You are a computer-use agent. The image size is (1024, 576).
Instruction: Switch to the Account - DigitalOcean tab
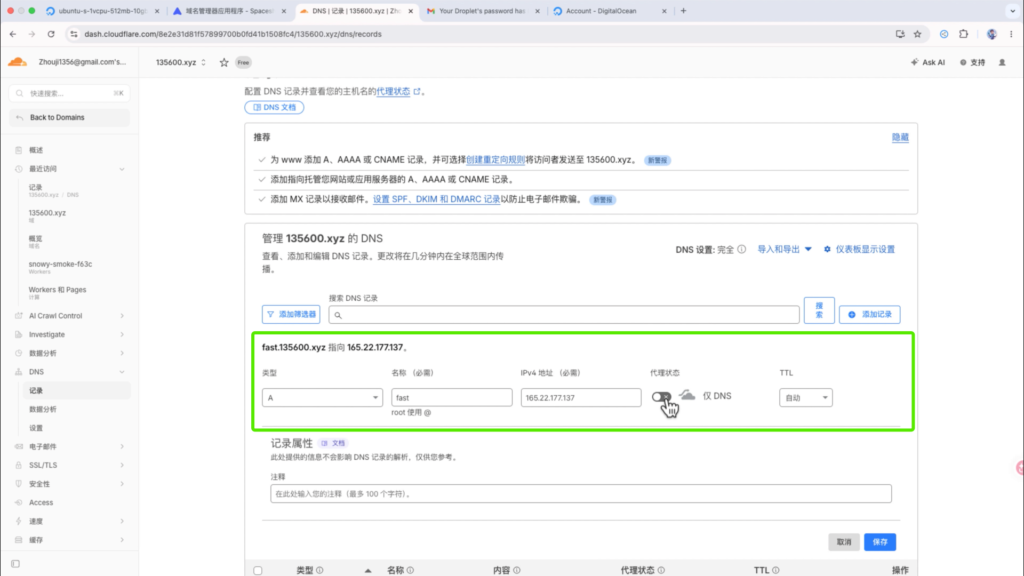coord(609,10)
